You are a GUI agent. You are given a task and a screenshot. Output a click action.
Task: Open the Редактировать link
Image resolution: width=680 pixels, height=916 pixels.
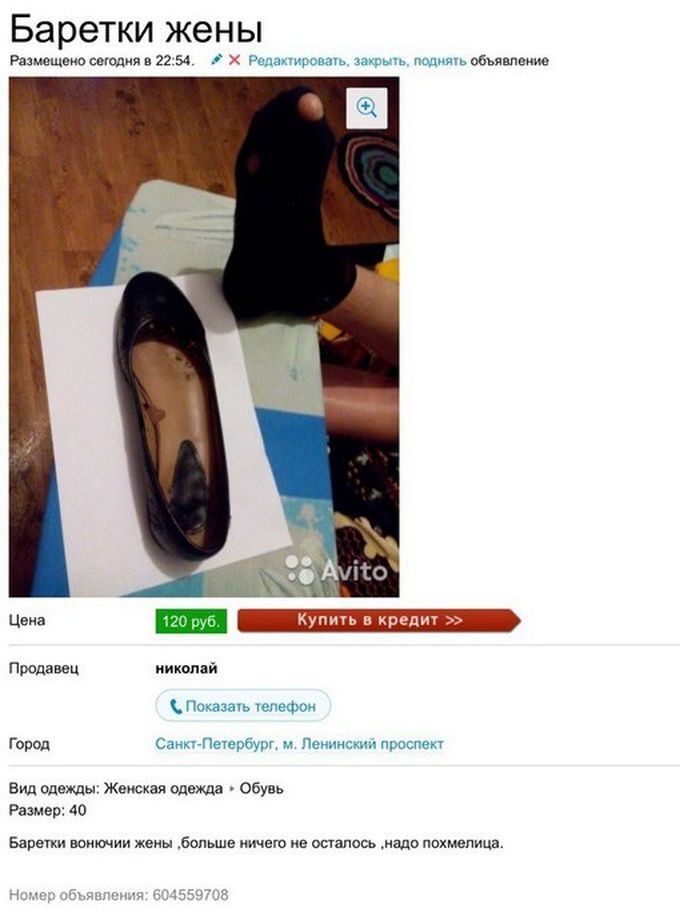click(x=299, y=61)
